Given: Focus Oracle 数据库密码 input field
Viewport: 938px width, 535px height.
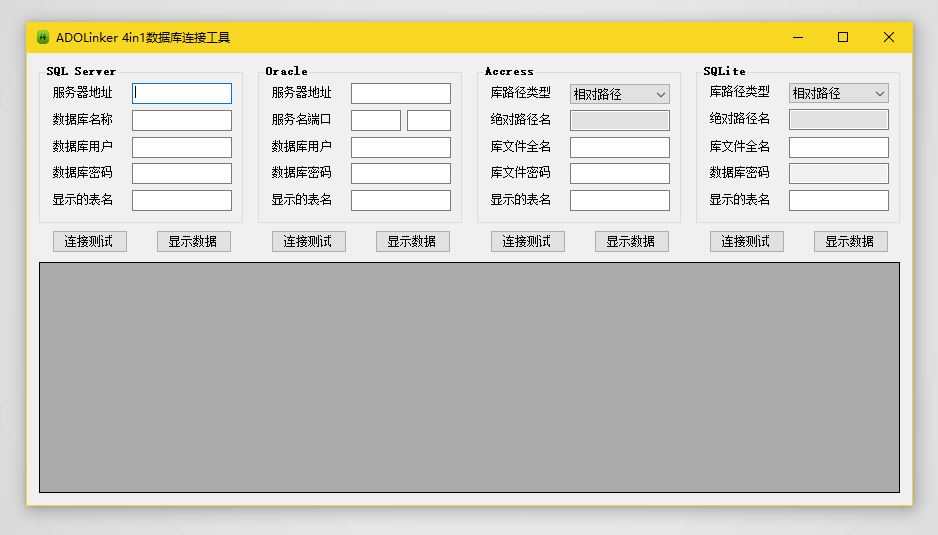Looking at the screenshot, I should pyautogui.click(x=401, y=174).
